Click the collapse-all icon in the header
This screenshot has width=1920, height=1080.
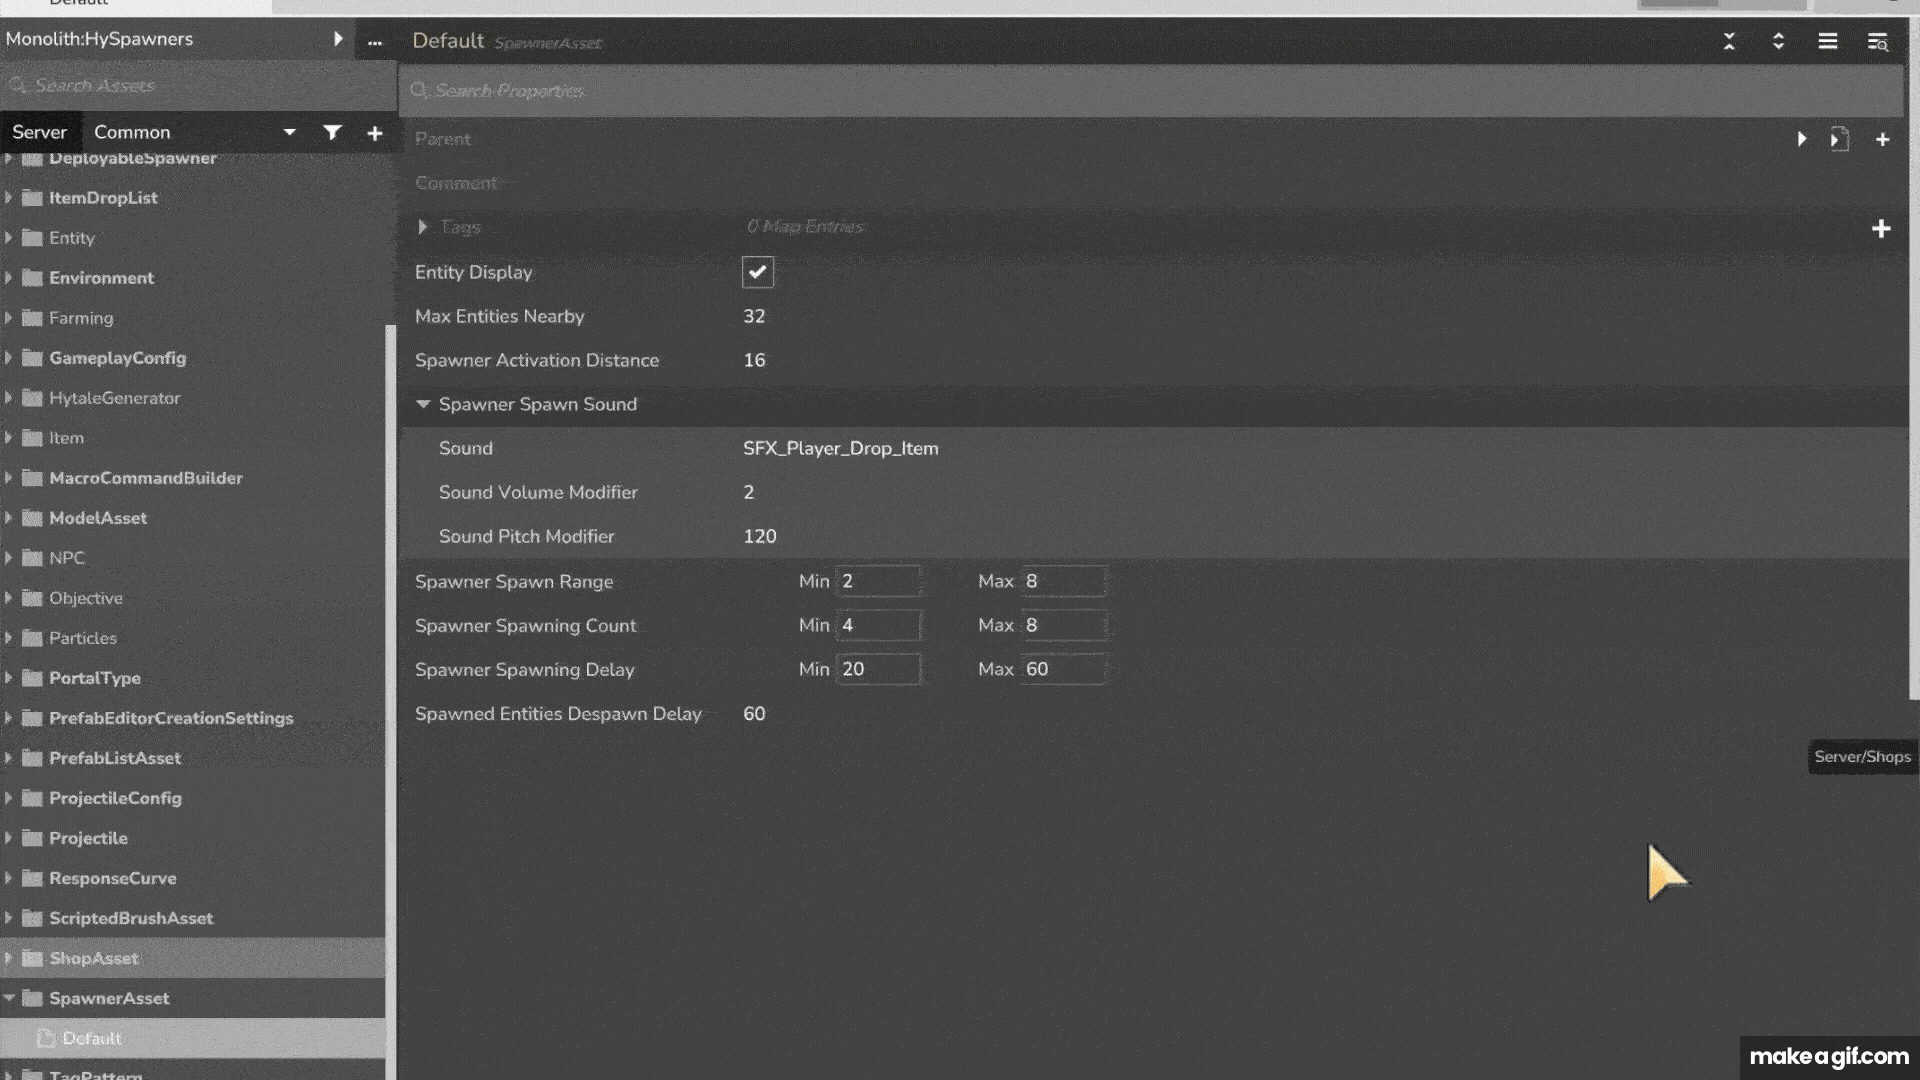(1729, 41)
